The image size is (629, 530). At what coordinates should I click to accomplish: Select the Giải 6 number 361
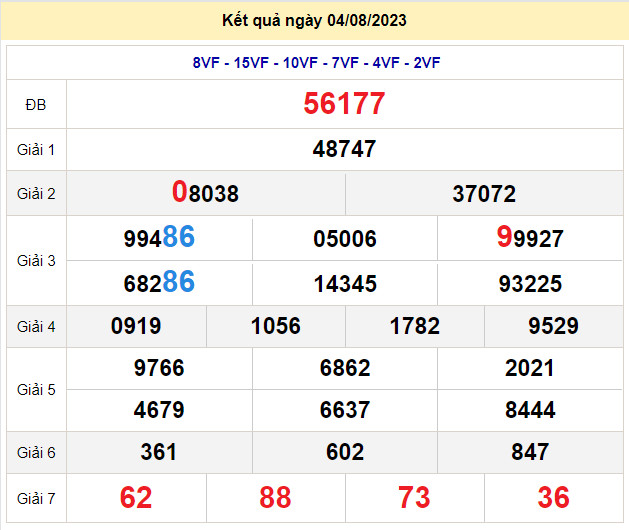(159, 452)
